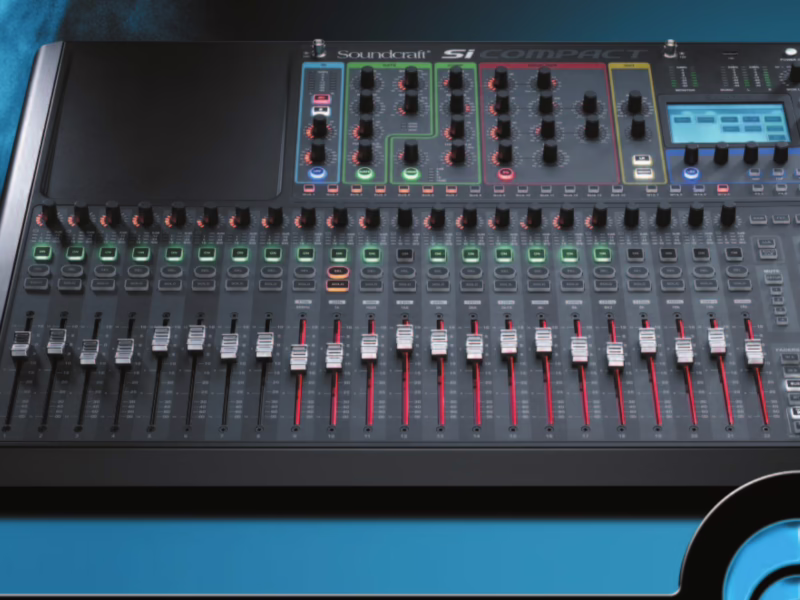Tap the blue touchscreen display
Image resolution: width=800 pixels, height=600 pixels.
[x=728, y=123]
